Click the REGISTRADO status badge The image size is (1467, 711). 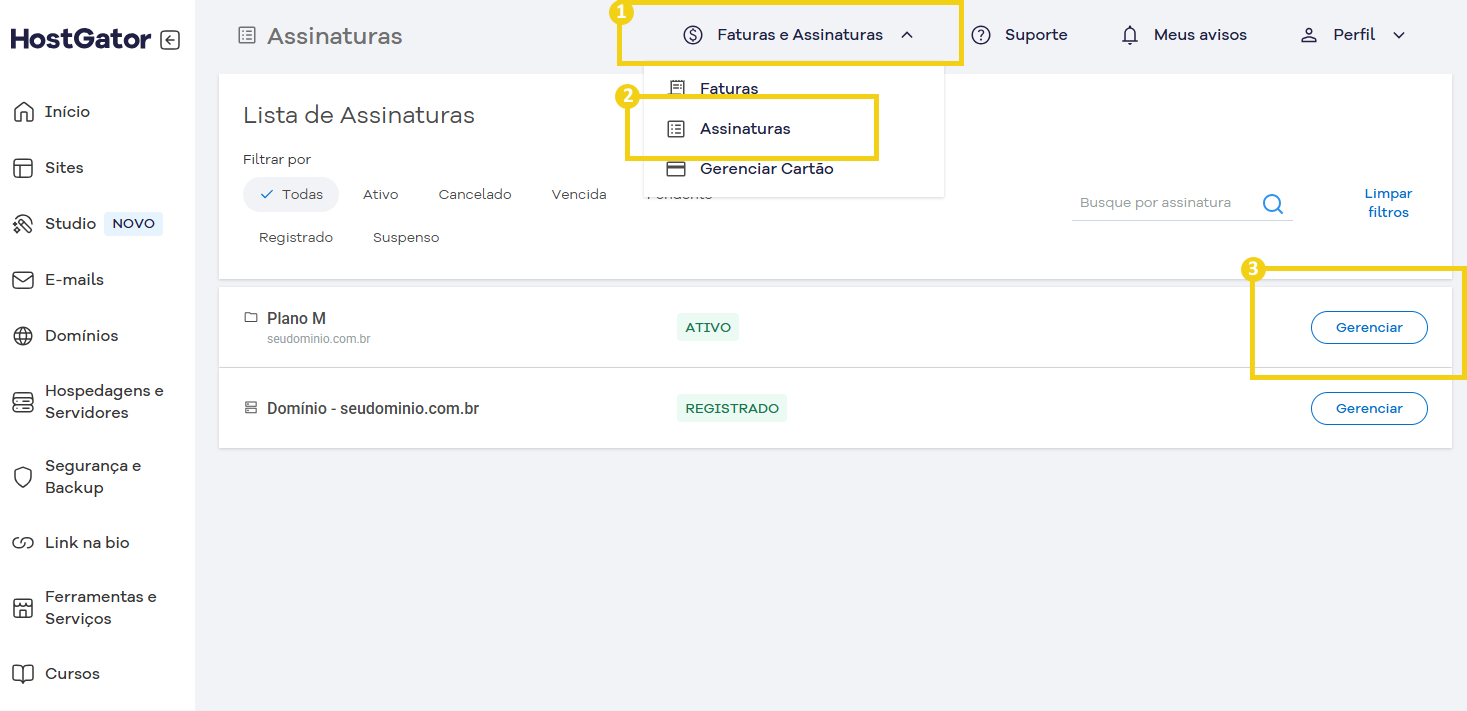coord(732,408)
